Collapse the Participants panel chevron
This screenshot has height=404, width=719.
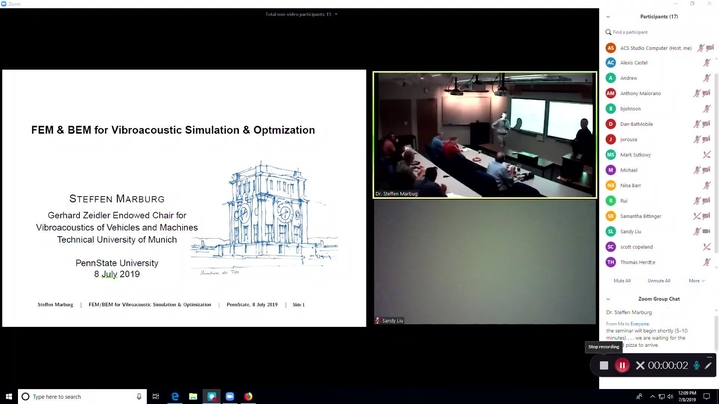tap(607, 16)
